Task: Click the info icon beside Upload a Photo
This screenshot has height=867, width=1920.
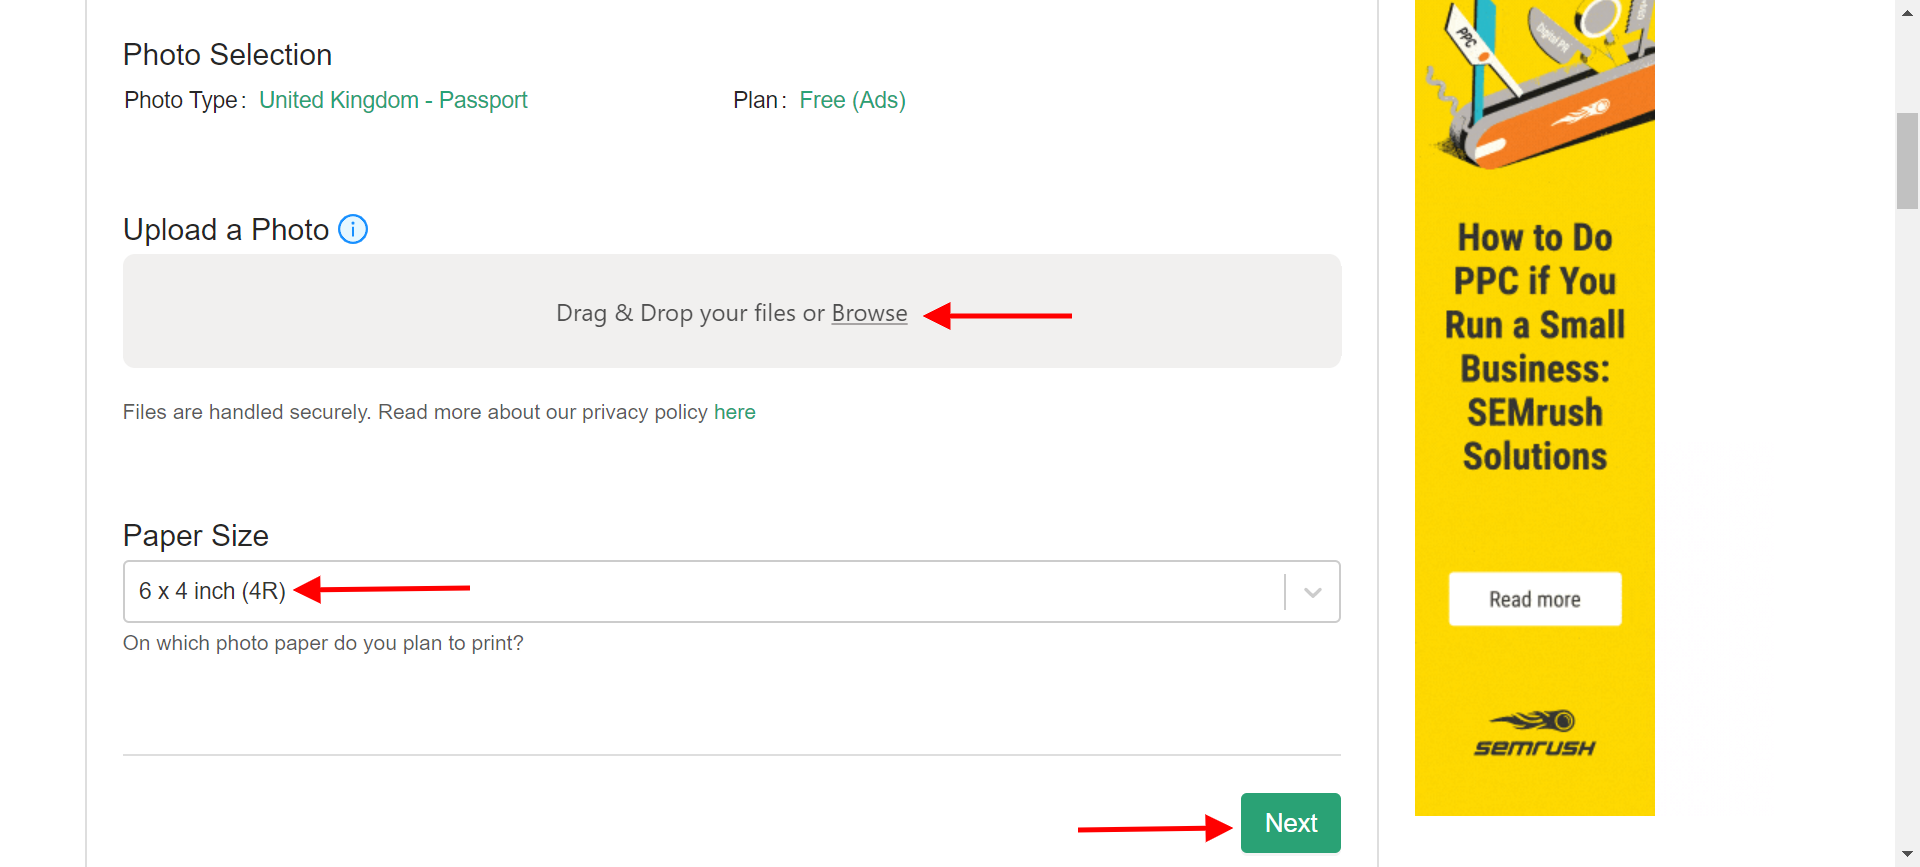Action: pos(353,229)
